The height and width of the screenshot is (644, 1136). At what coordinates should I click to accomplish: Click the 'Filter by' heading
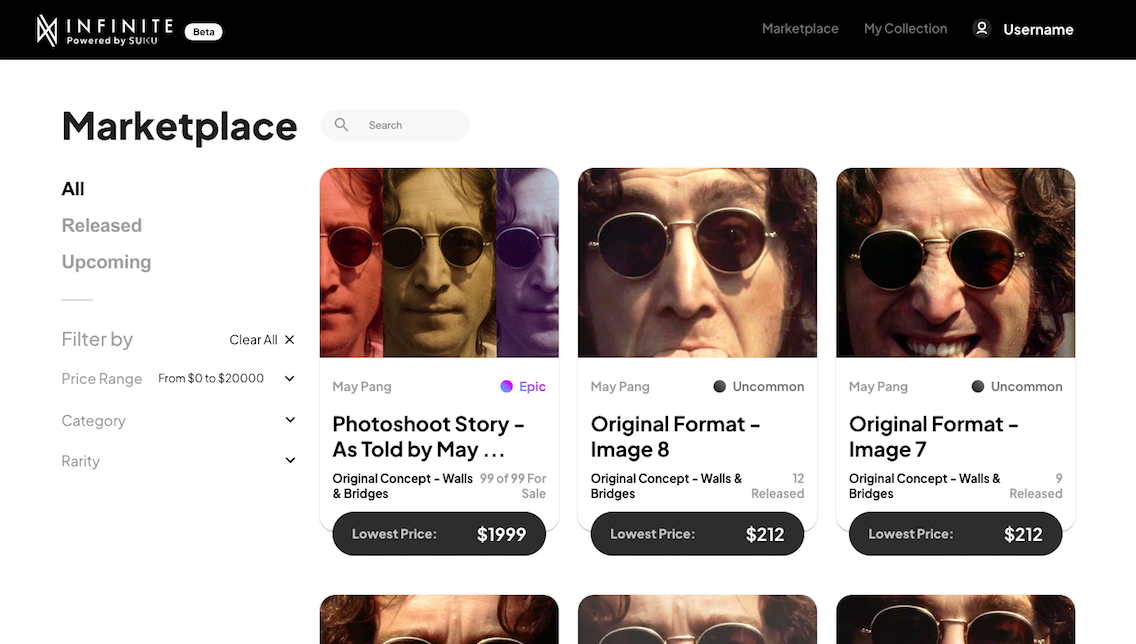click(x=97, y=339)
